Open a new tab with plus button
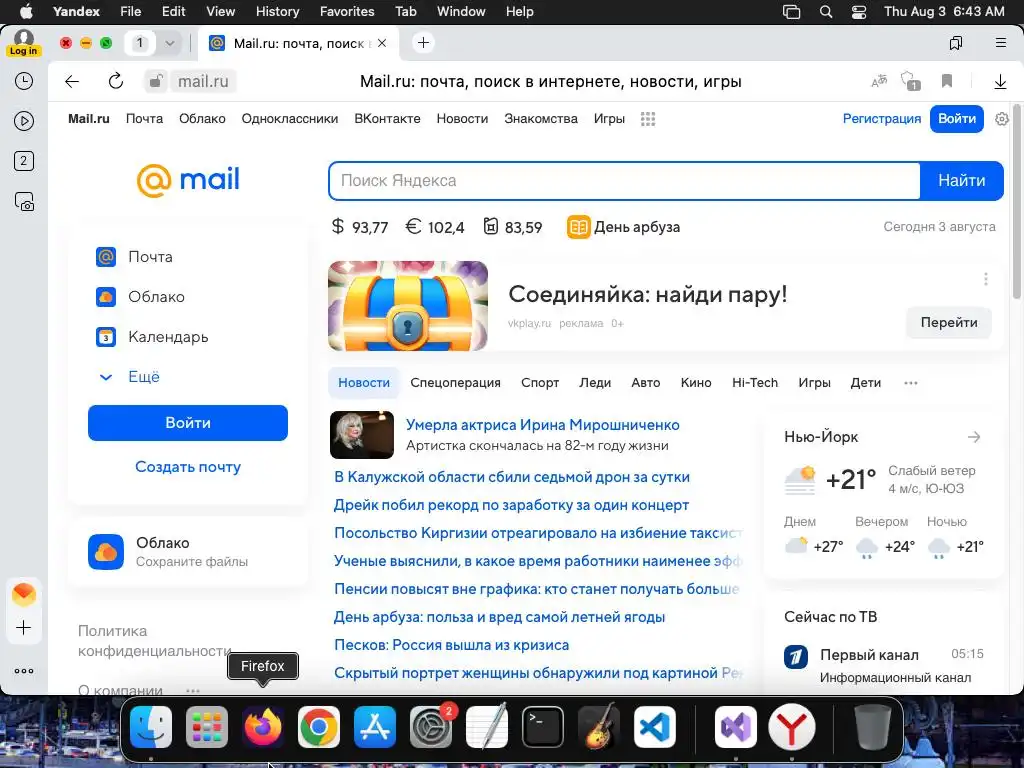Screen dimensions: 1024x768 coord(423,43)
